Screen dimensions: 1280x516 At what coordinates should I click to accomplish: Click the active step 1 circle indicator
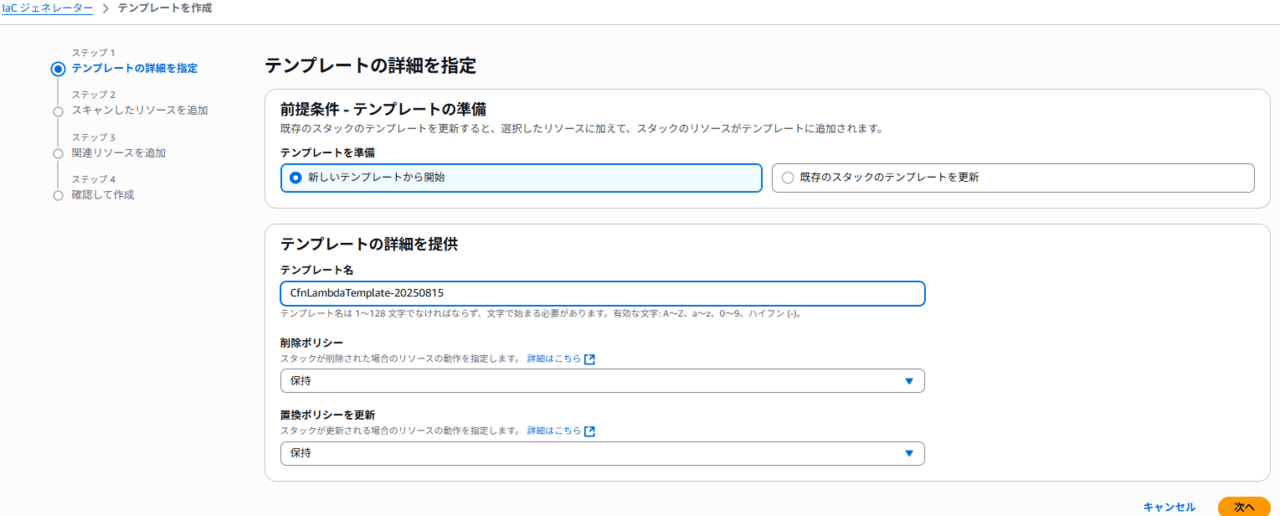point(58,69)
